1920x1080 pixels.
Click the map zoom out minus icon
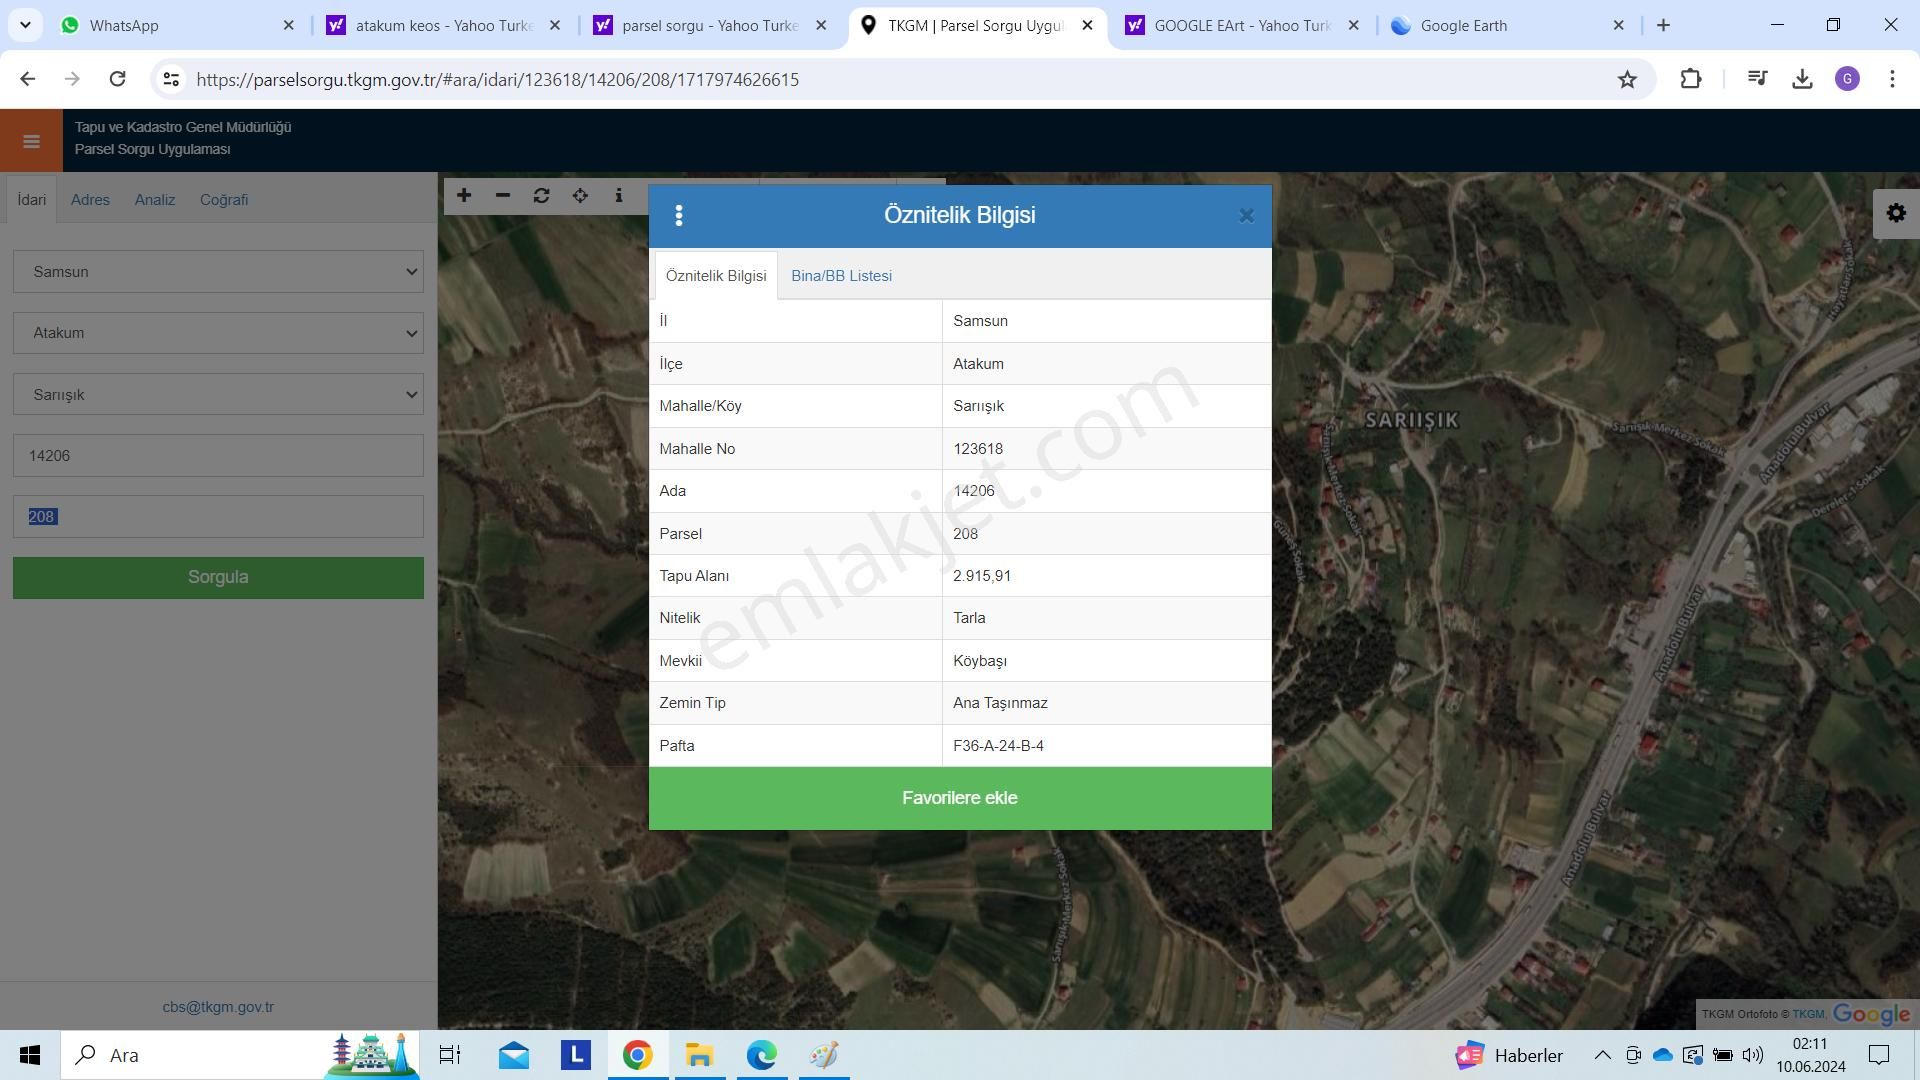click(x=503, y=196)
